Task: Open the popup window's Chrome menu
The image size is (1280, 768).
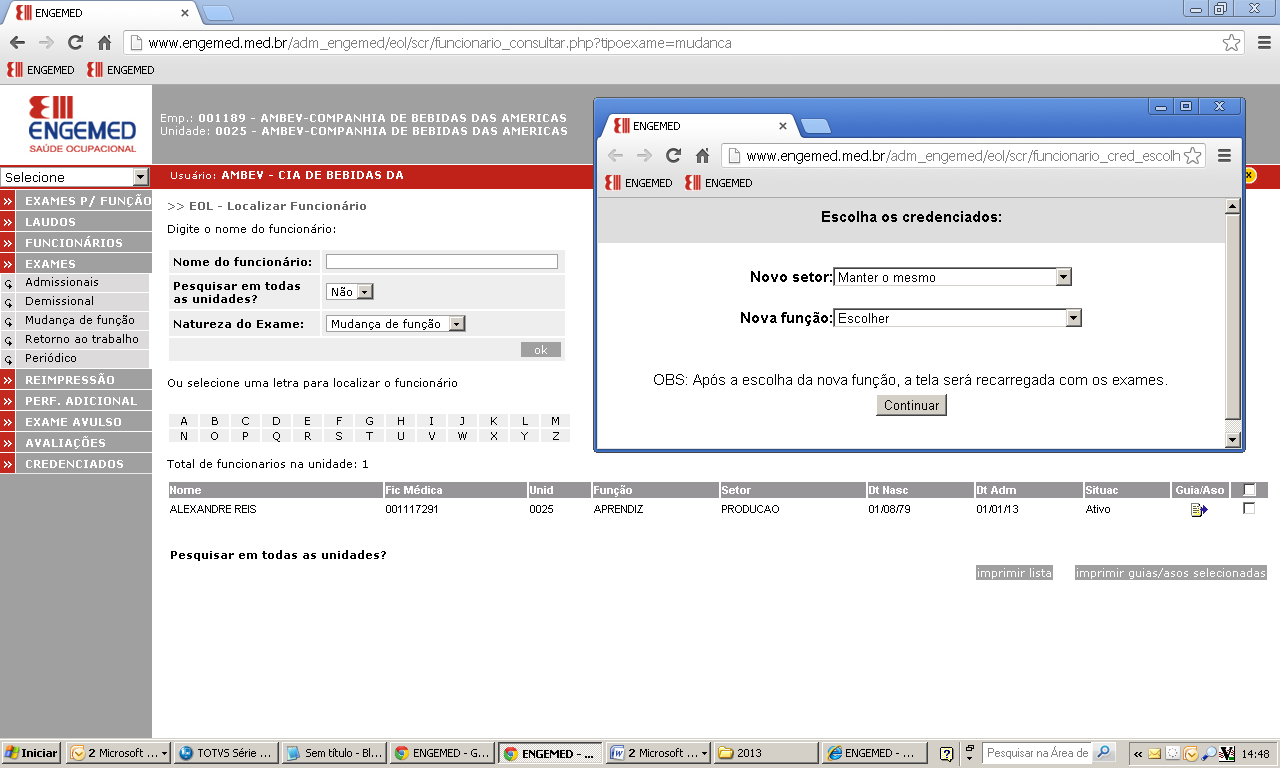Action: [1224, 156]
